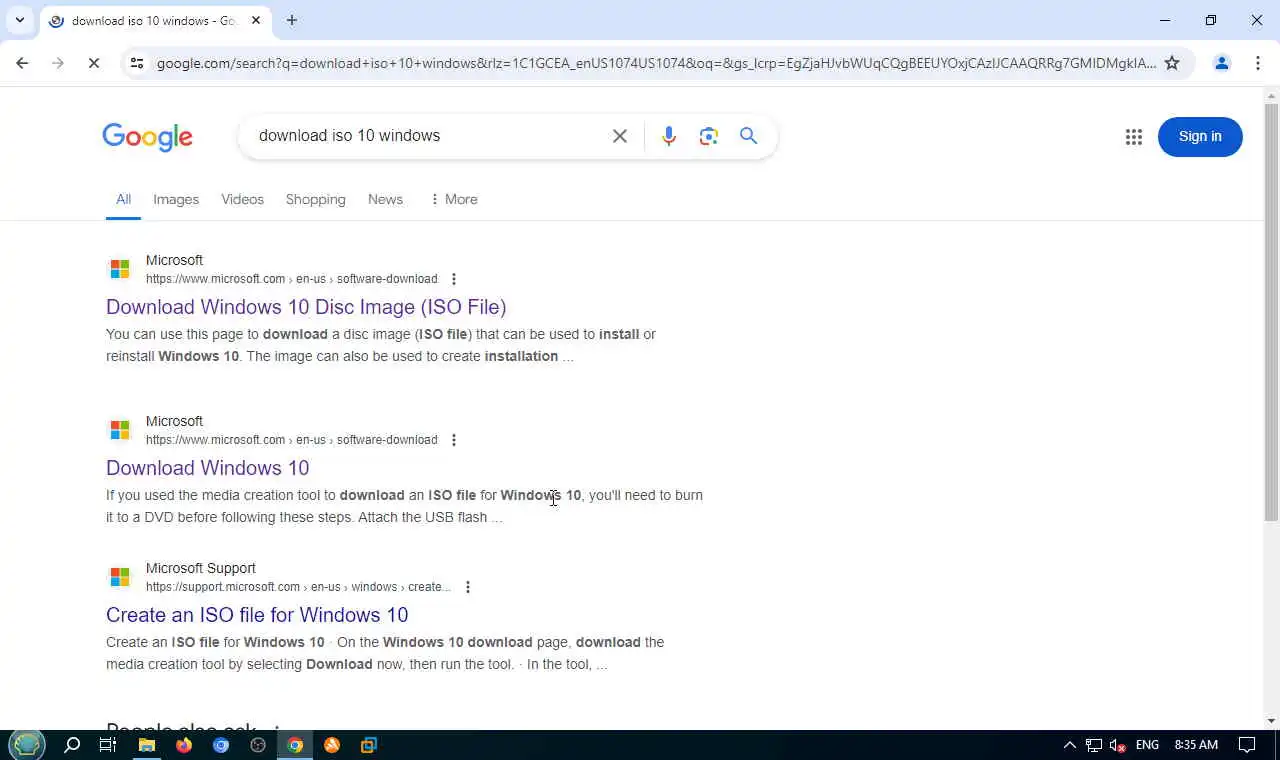Open 'Download Windows 10 Disc Image (ISO File)' link
This screenshot has height=760, width=1280.
[306, 307]
